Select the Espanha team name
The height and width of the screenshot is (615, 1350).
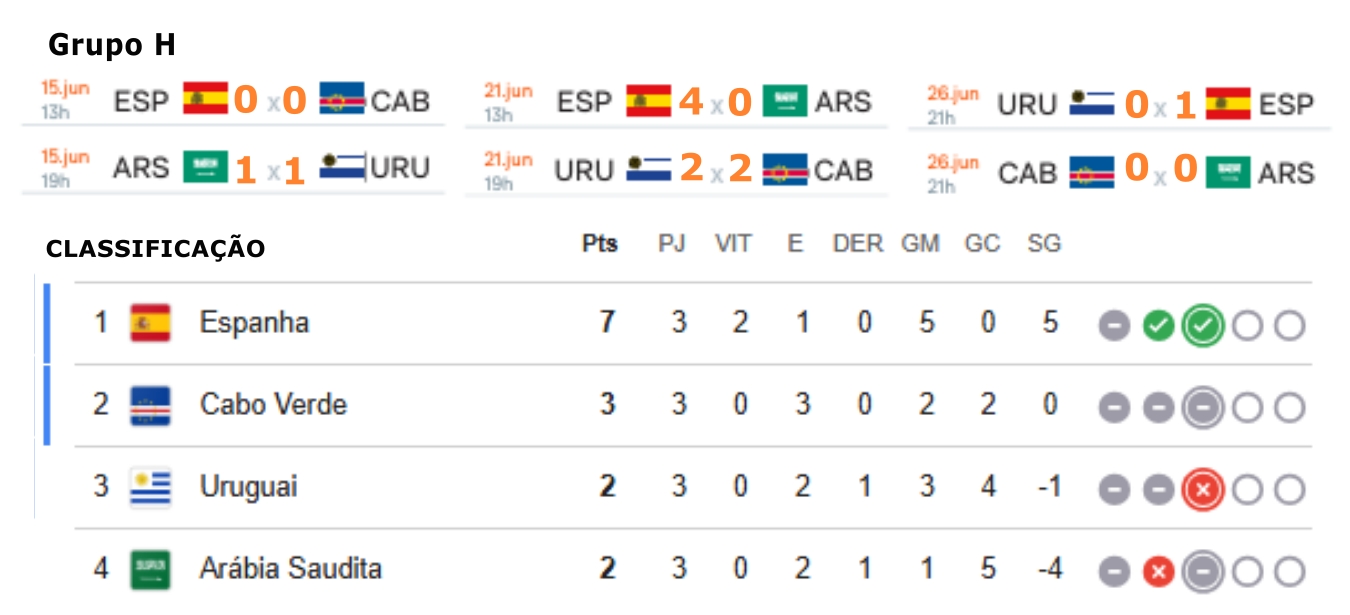254,323
